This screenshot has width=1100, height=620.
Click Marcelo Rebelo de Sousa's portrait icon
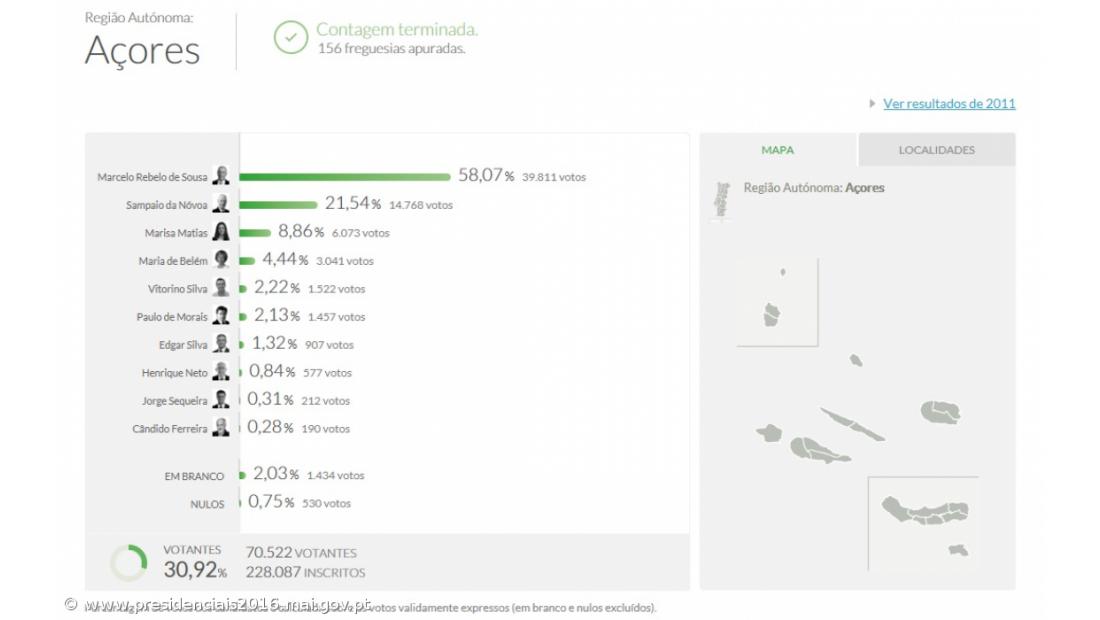[x=221, y=176]
